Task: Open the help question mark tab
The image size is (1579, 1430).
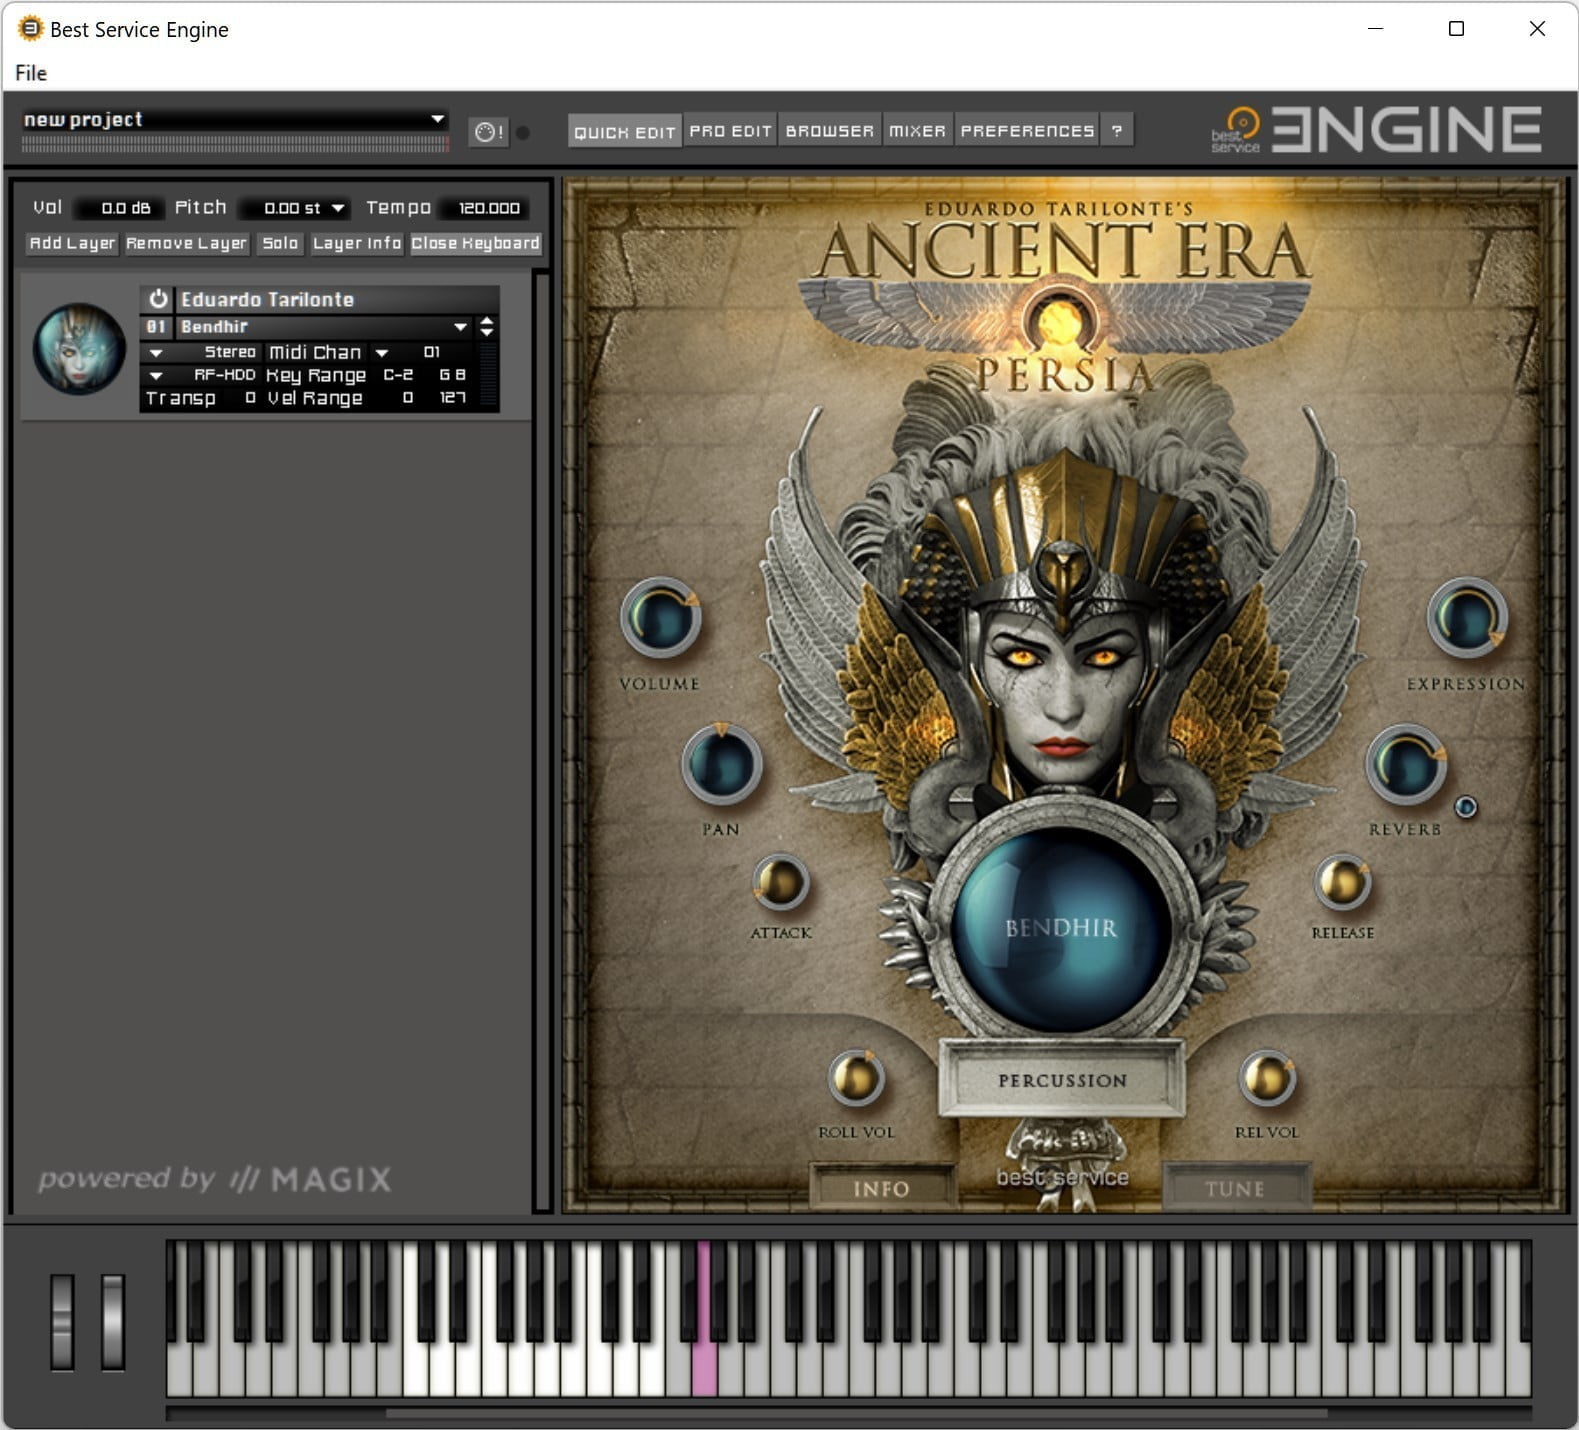Action: (1117, 131)
